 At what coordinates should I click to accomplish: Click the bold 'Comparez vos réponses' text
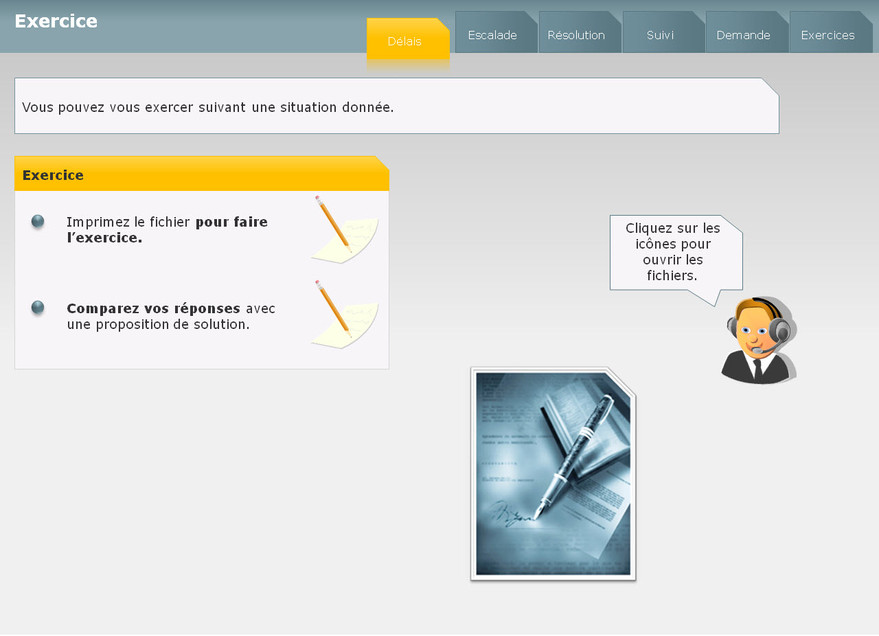point(153,308)
